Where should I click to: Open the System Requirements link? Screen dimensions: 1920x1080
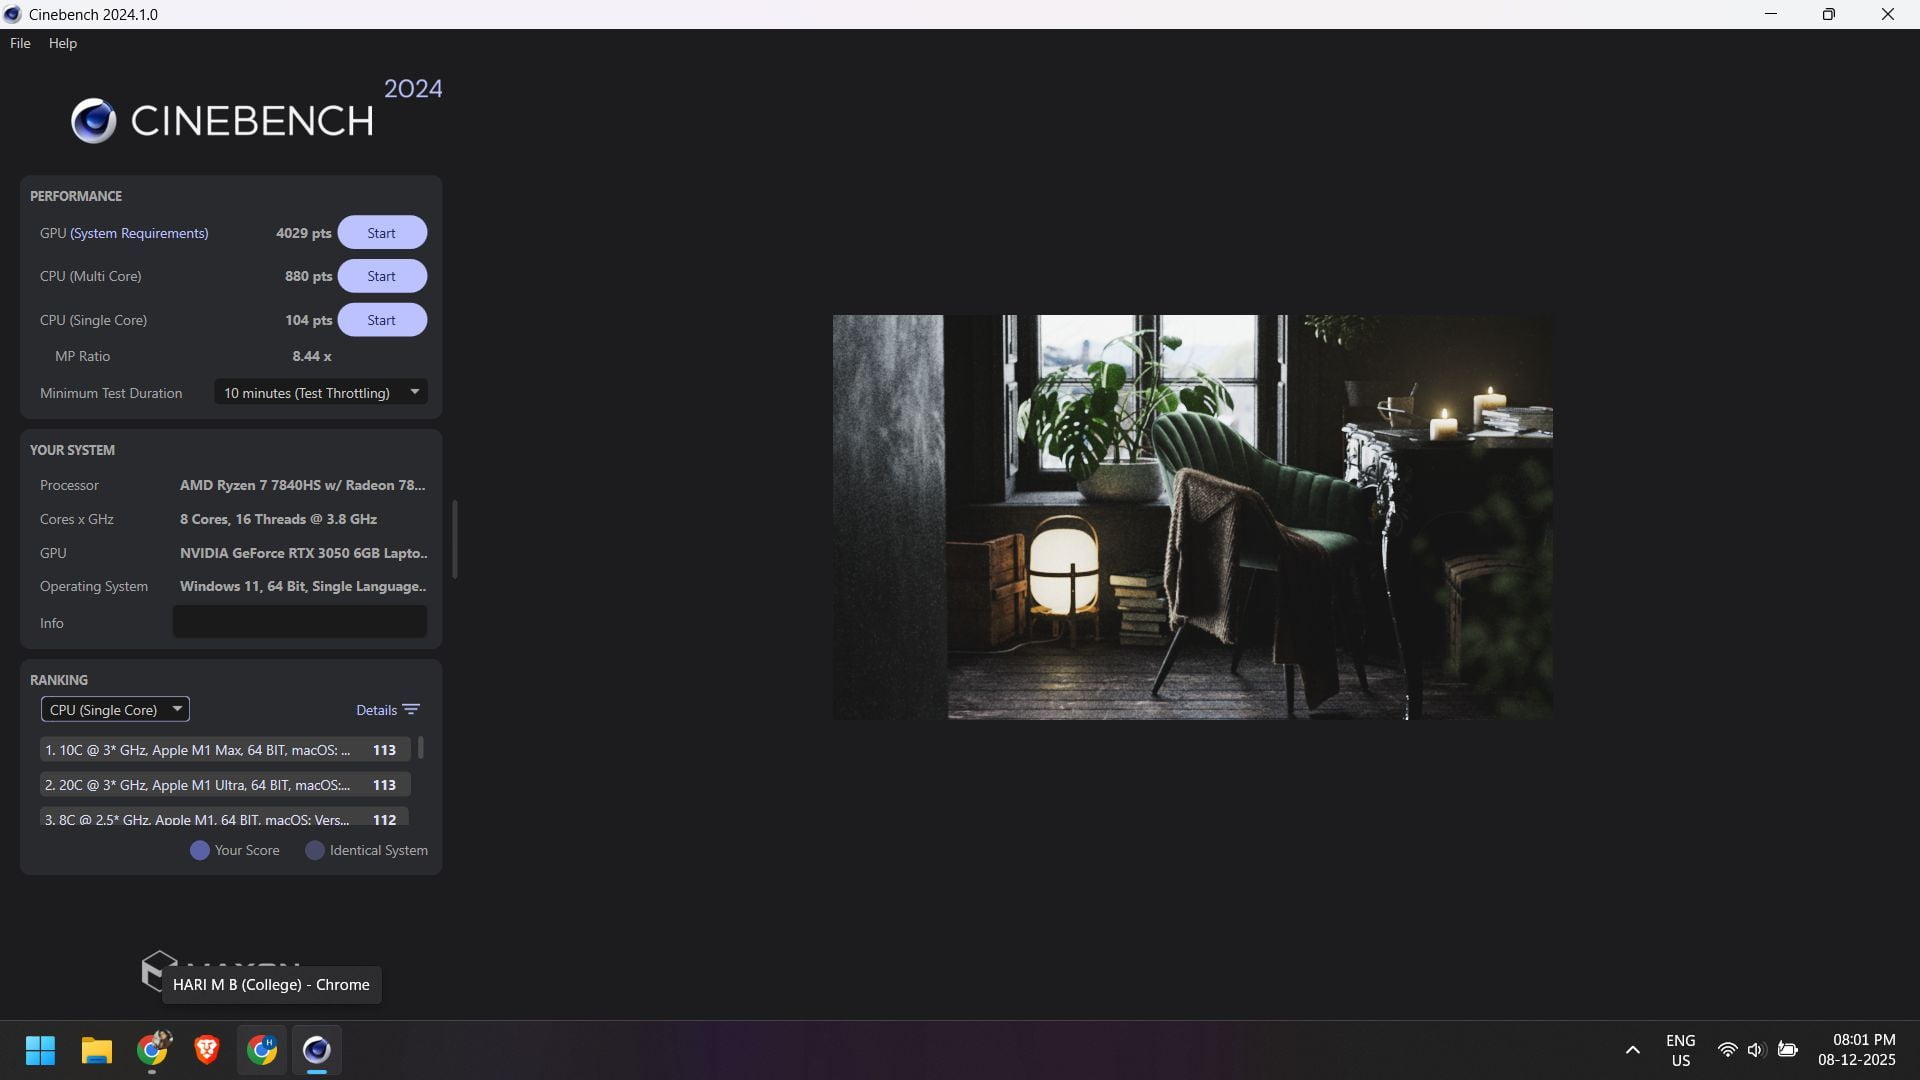139,233
